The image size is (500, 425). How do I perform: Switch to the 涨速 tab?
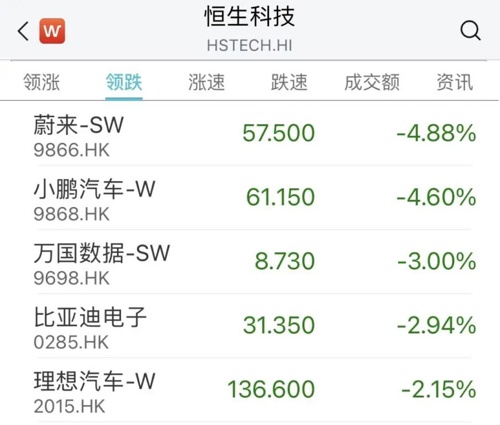(x=207, y=82)
